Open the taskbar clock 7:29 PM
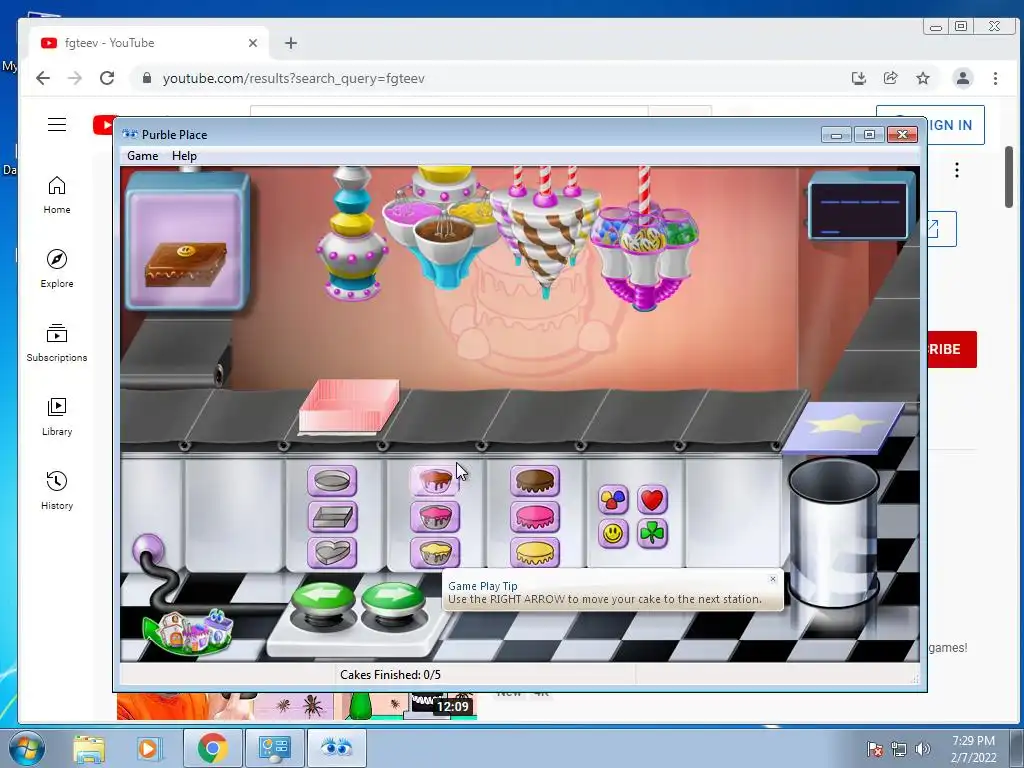 (x=973, y=749)
